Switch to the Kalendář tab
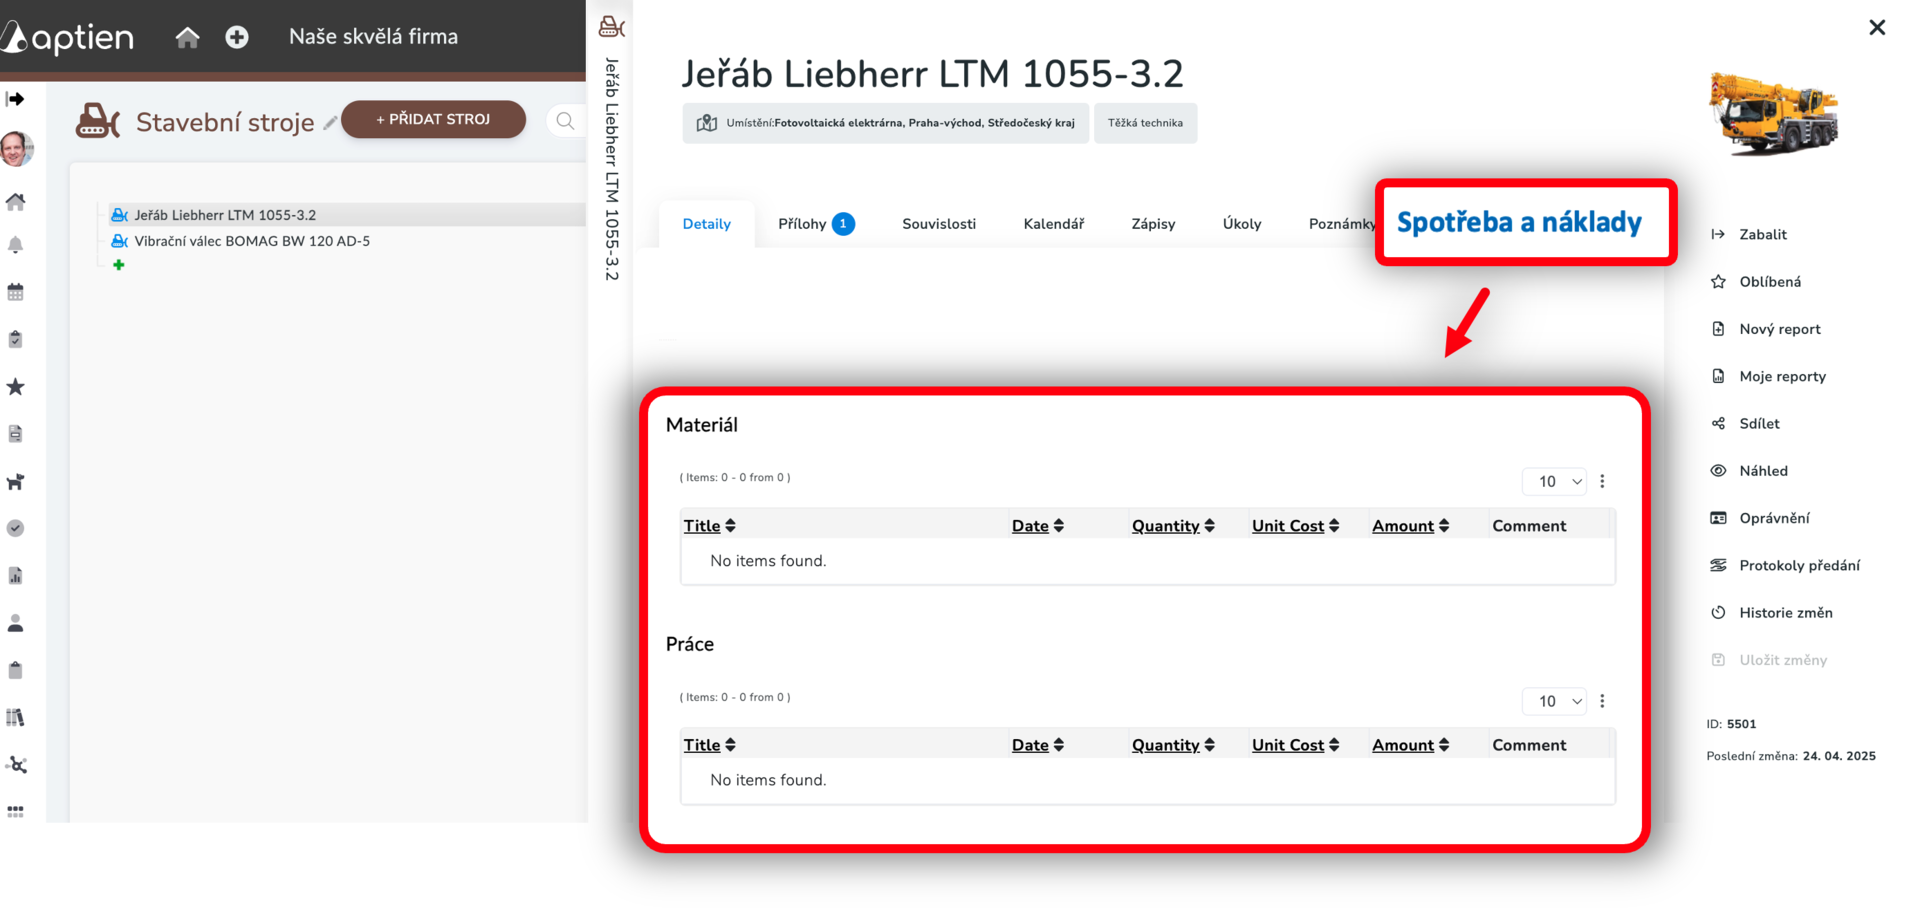Viewport: 1920px width, 914px height. pos(1053,224)
